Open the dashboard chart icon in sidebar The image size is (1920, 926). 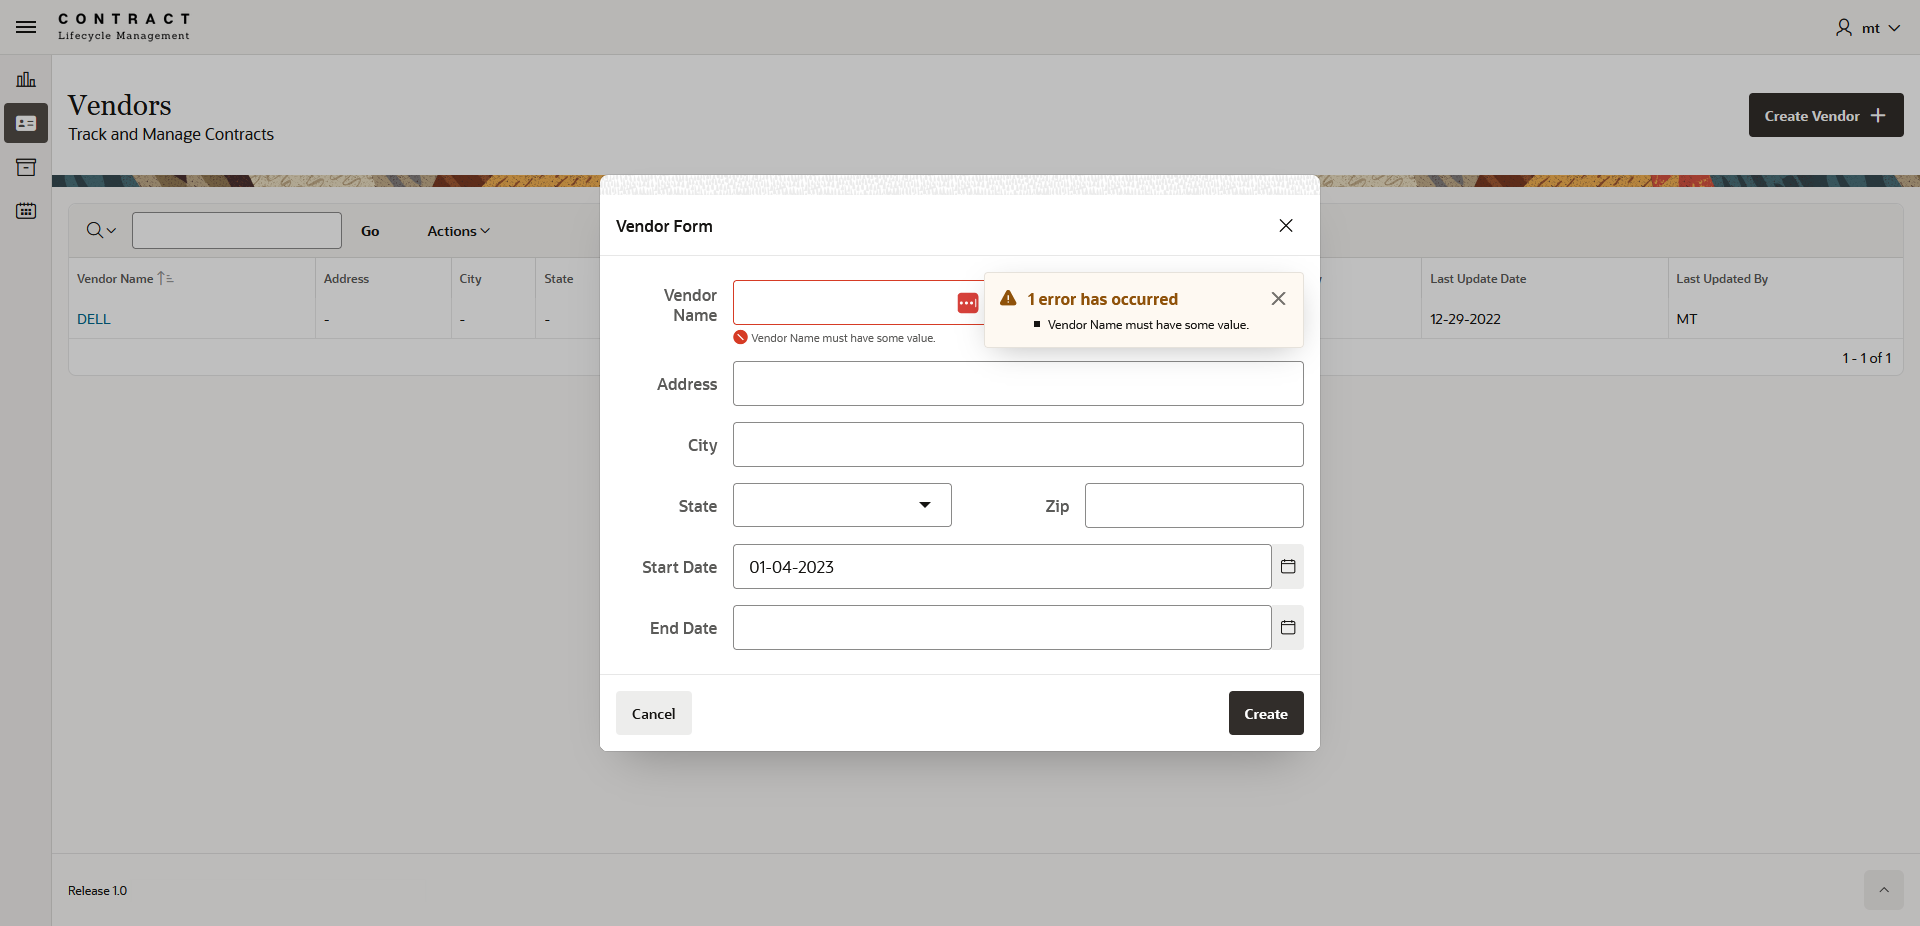(26, 79)
